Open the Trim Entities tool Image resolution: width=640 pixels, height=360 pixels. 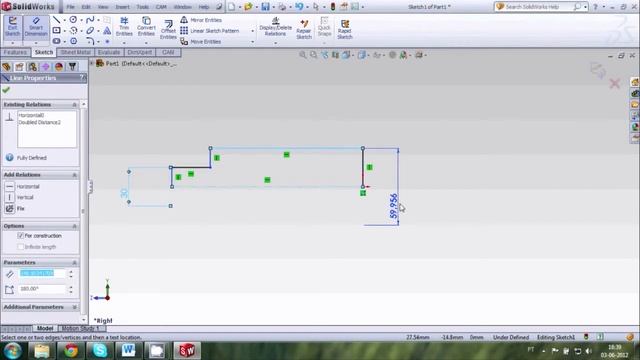124,27
